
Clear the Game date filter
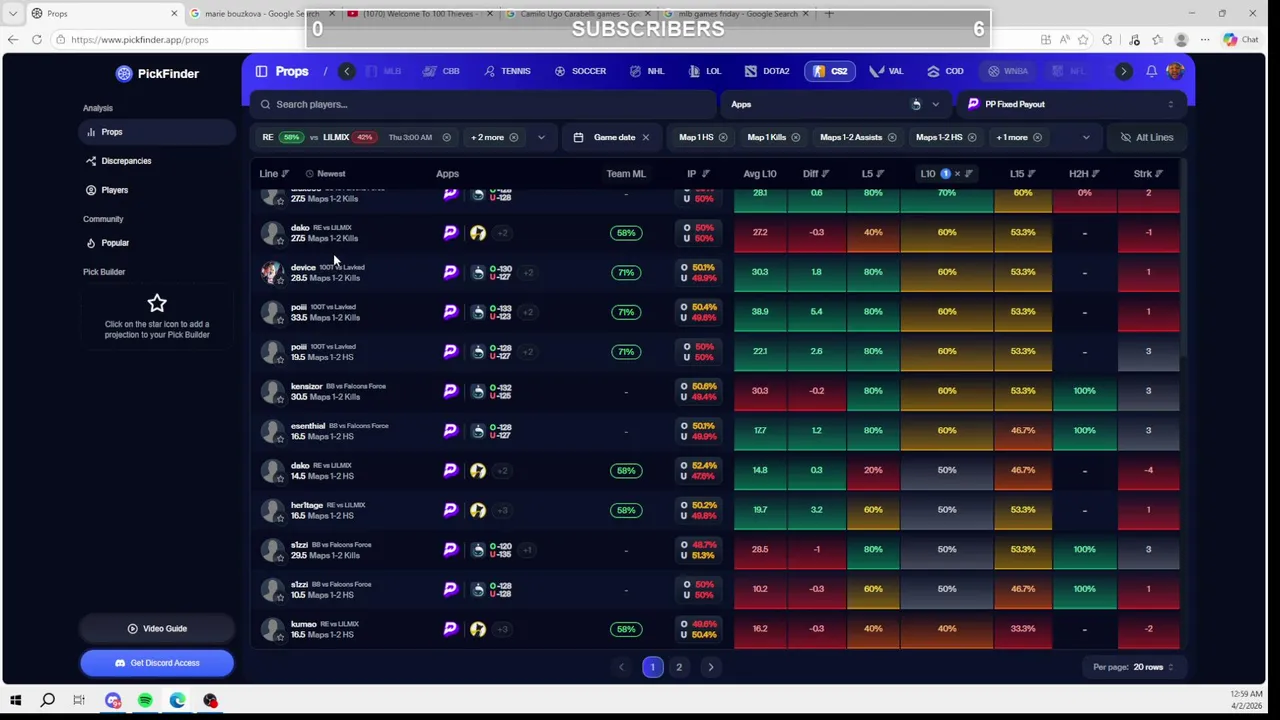tap(645, 137)
